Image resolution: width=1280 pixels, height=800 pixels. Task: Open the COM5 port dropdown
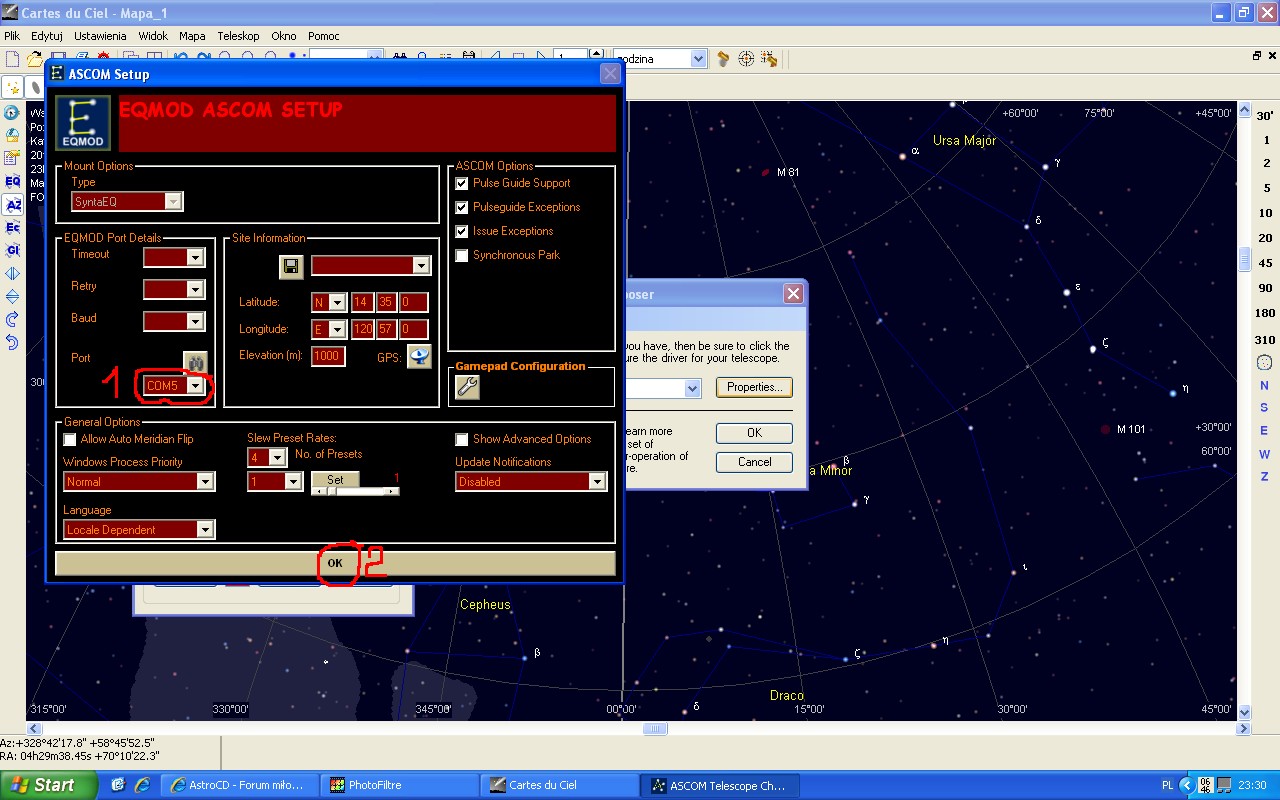pos(196,386)
